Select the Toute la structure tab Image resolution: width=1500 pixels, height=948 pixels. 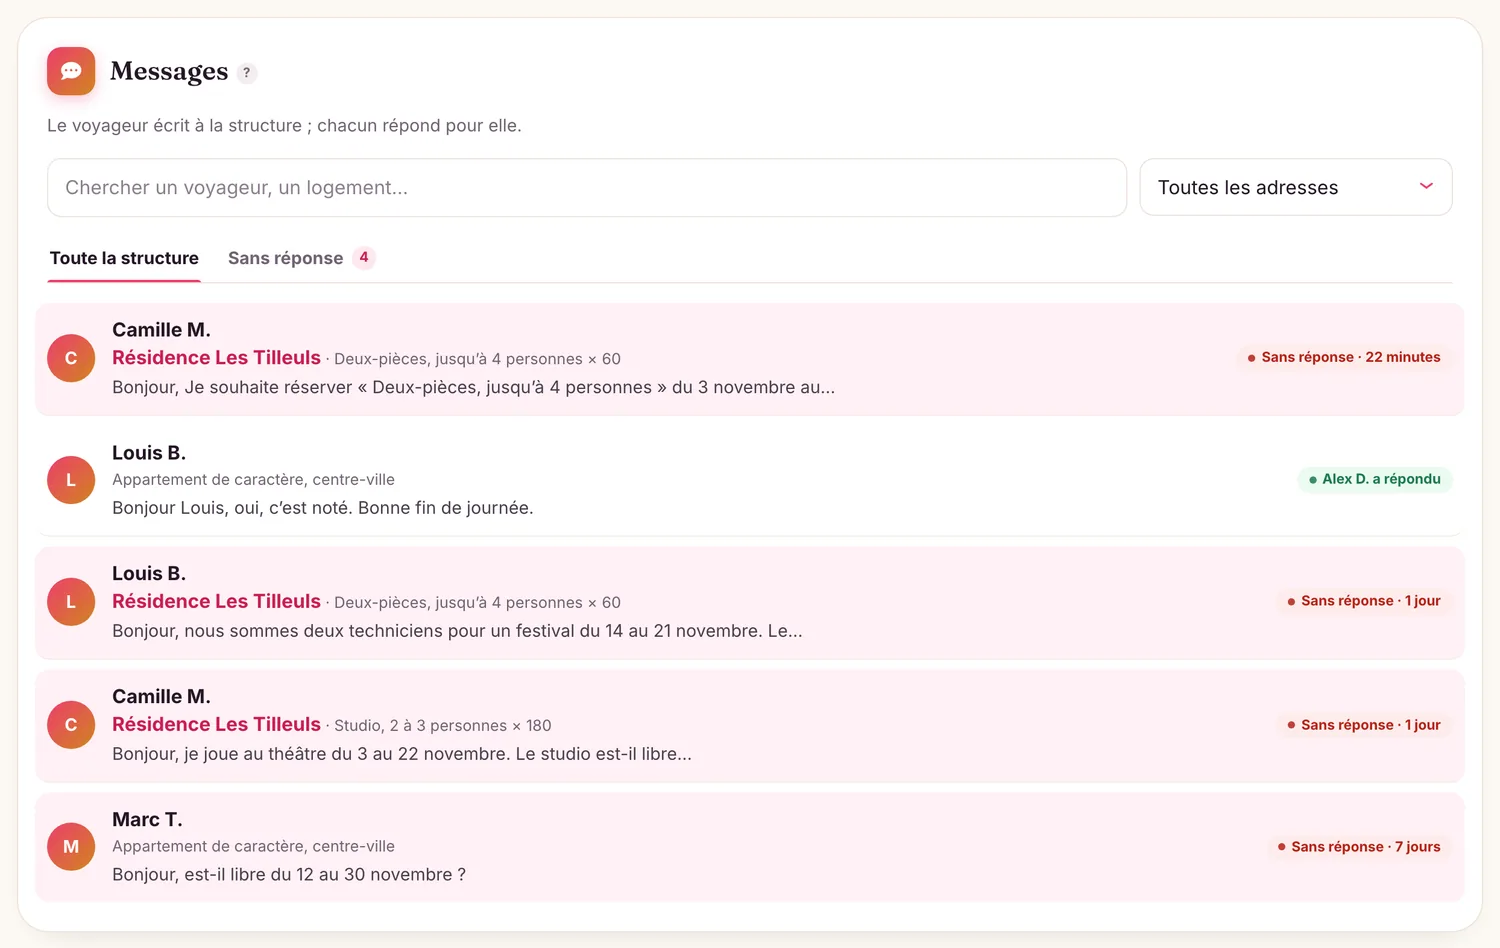pyautogui.click(x=124, y=258)
